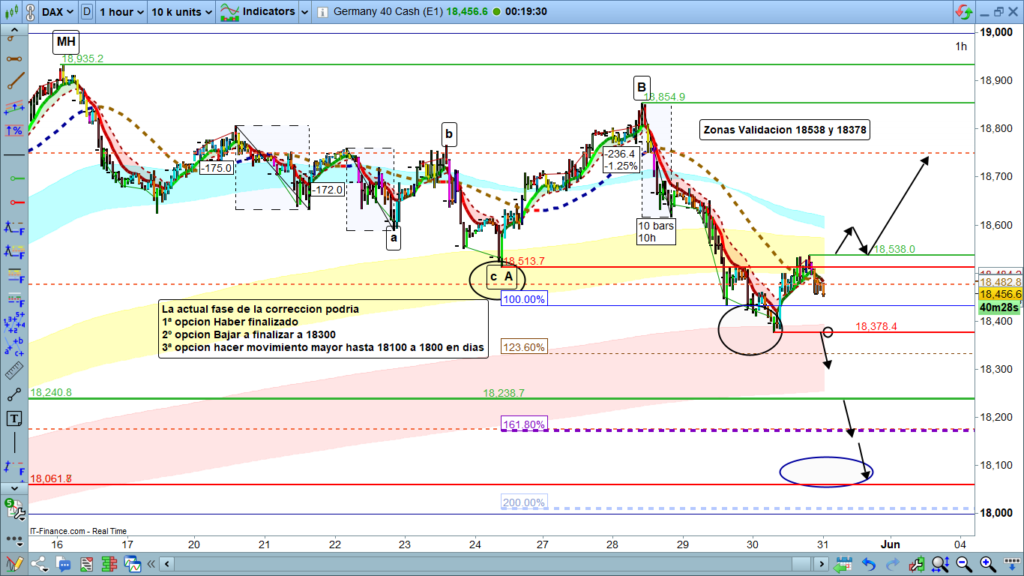
Task: Toggle the D daily mode button
Action: pyautogui.click(x=88, y=12)
